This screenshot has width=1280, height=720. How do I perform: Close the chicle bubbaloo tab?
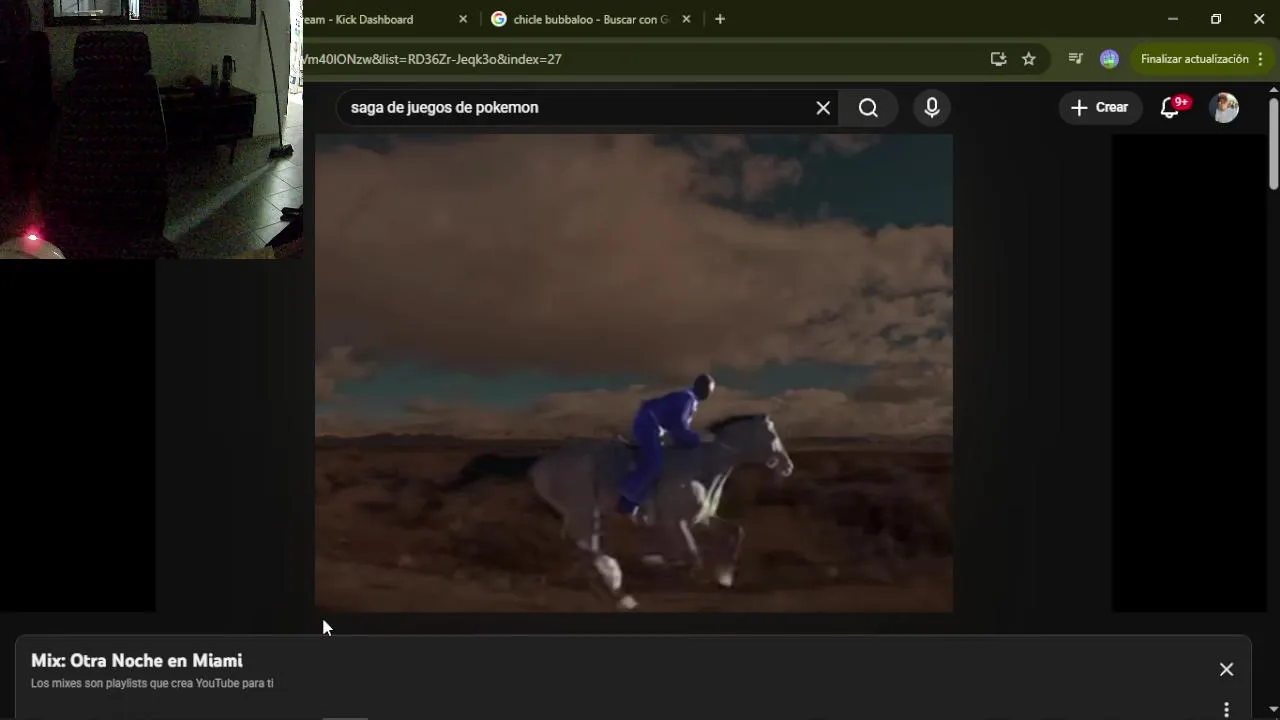(x=686, y=19)
